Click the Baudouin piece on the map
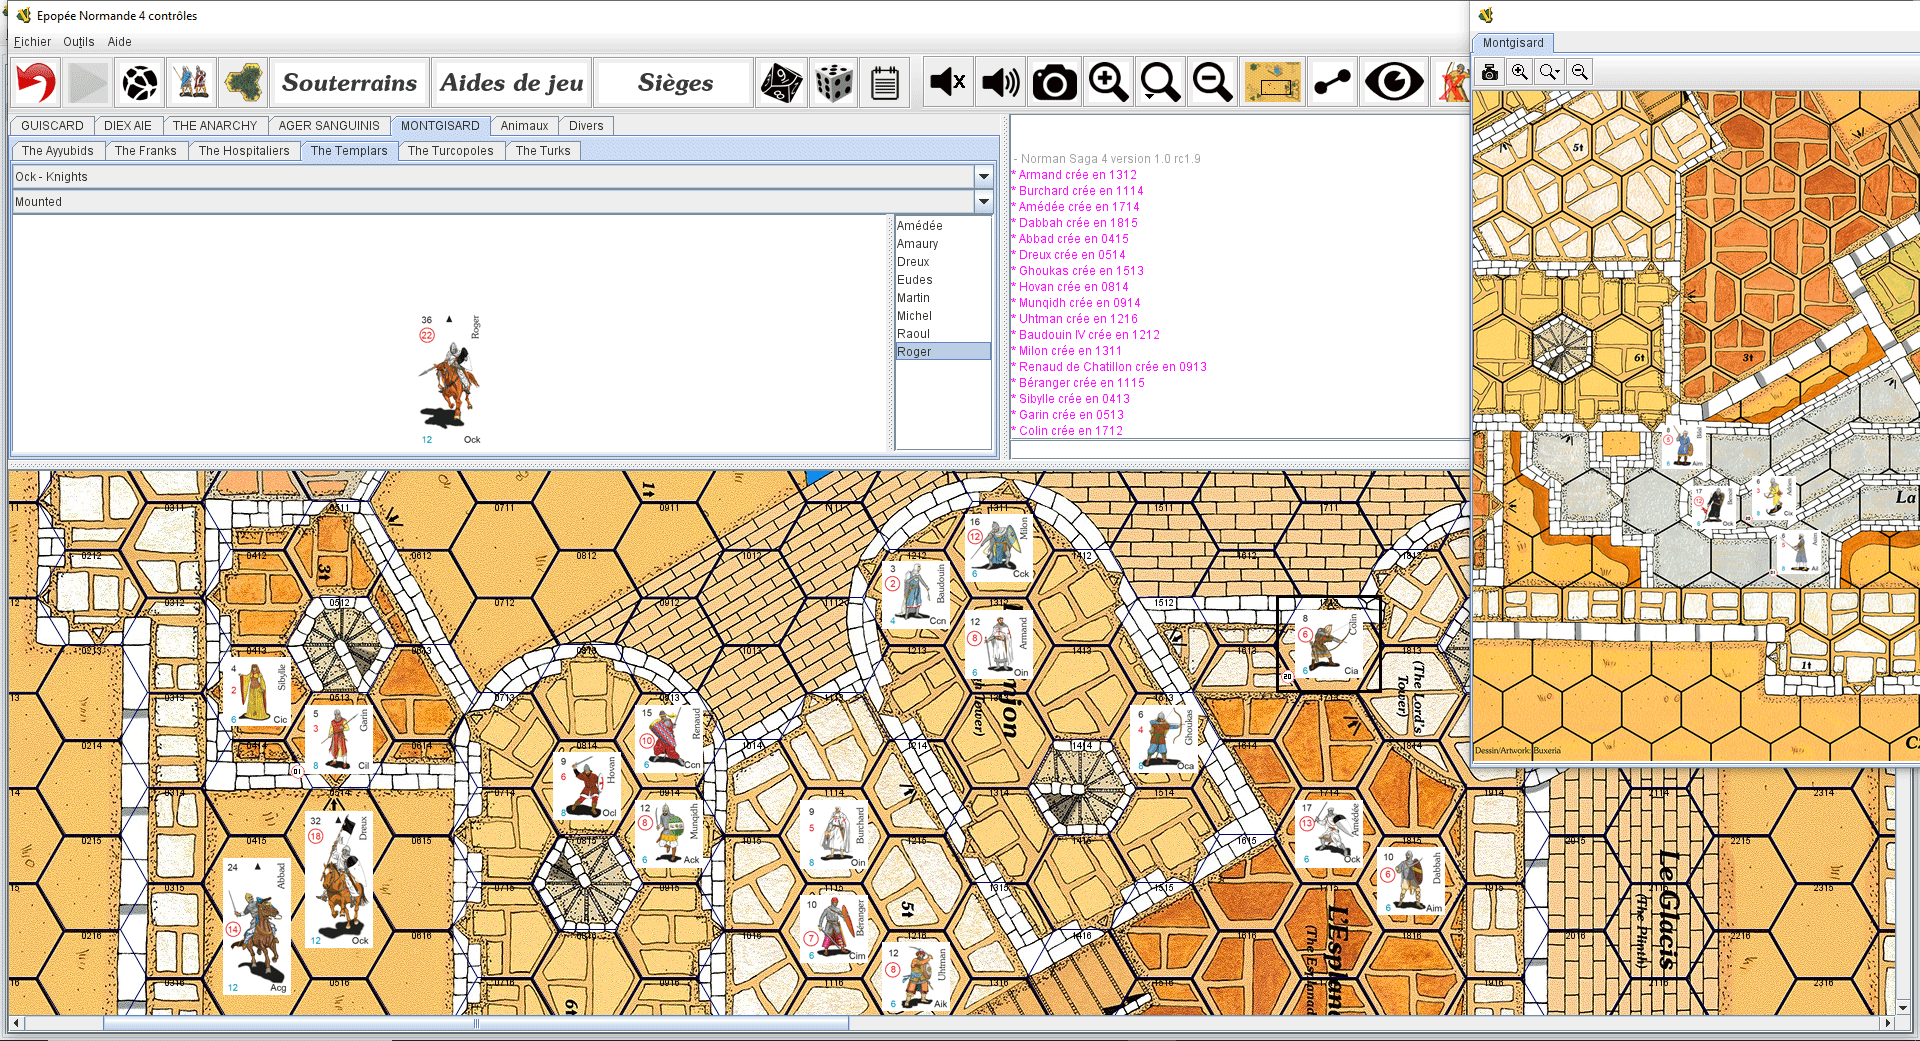 (915, 594)
